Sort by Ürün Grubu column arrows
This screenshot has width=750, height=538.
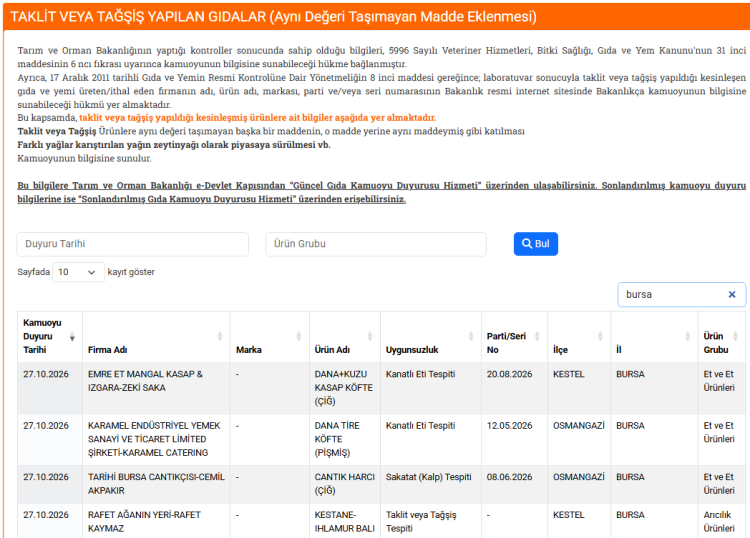pyautogui.click(x=736, y=336)
